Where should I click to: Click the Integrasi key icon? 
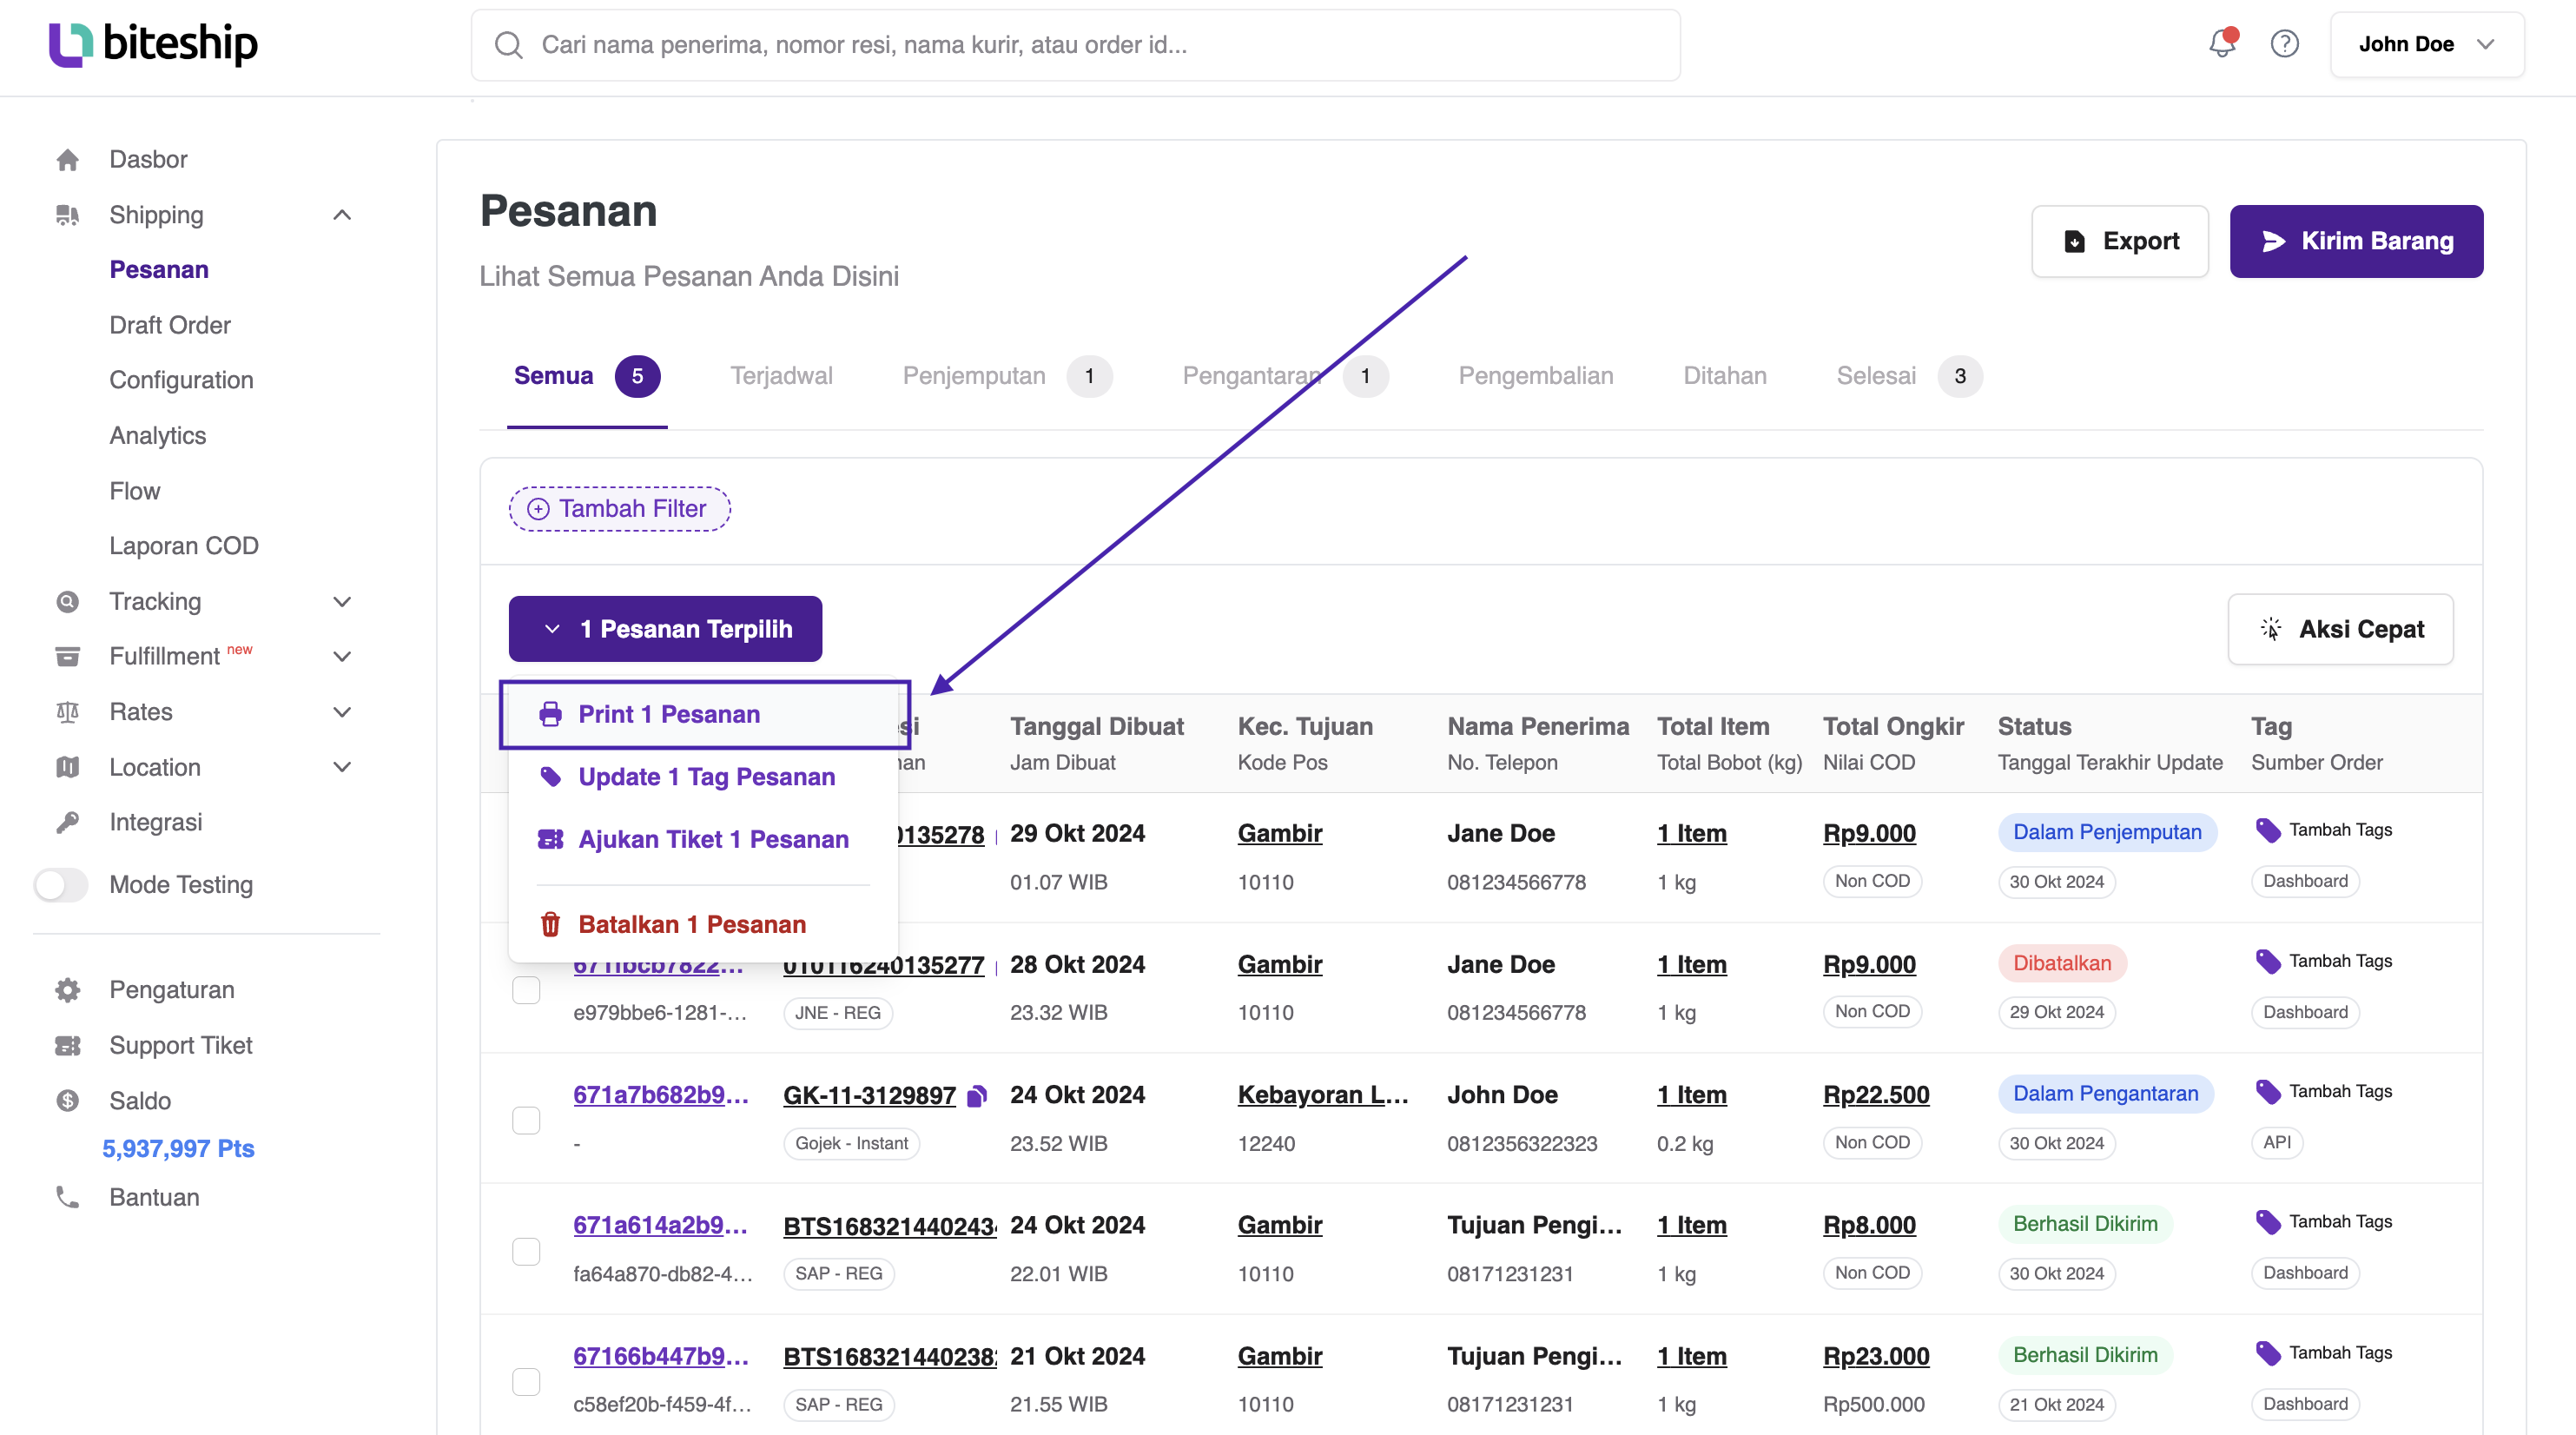point(67,822)
